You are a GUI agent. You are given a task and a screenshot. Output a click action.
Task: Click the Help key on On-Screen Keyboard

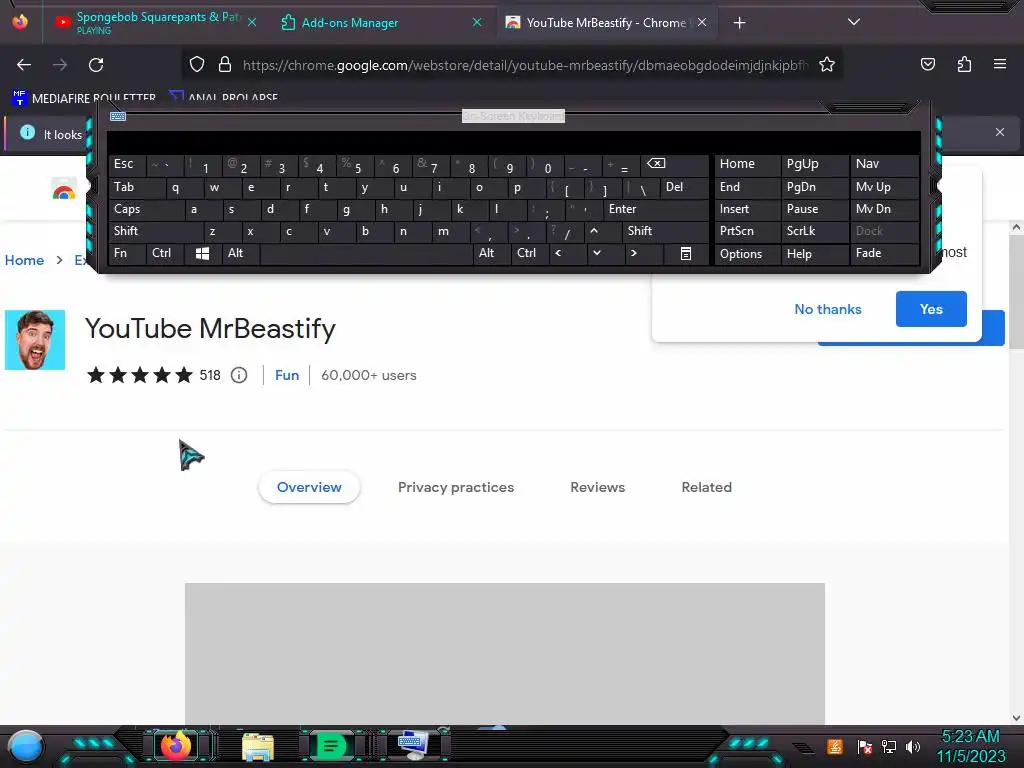point(814,253)
